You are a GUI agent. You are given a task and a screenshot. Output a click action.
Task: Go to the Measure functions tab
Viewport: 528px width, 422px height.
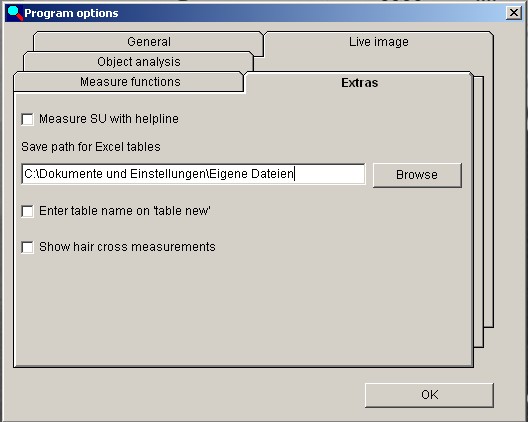(130, 82)
